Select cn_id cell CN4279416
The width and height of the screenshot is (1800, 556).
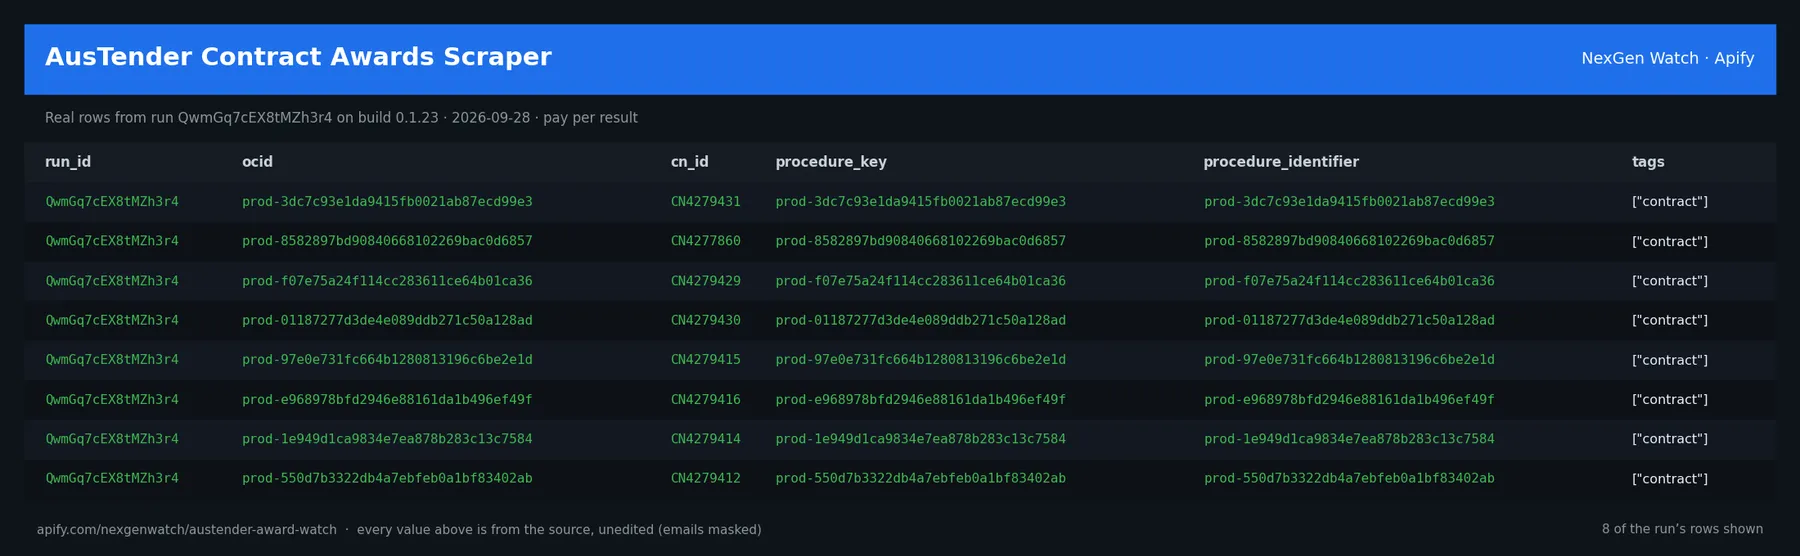(x=706, y=400)
